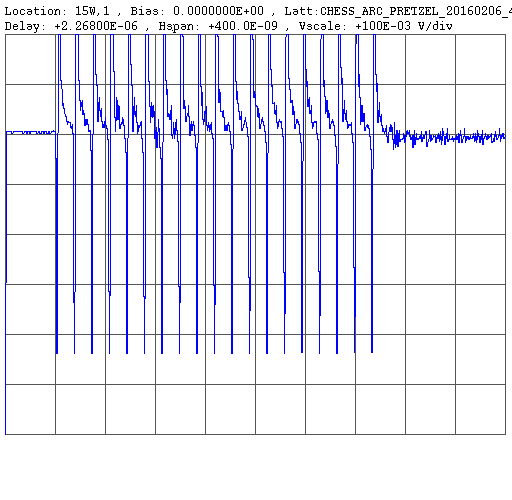
Task: Click the Hspan +400.0E-09 value
Action: click(x=243, y=26)
